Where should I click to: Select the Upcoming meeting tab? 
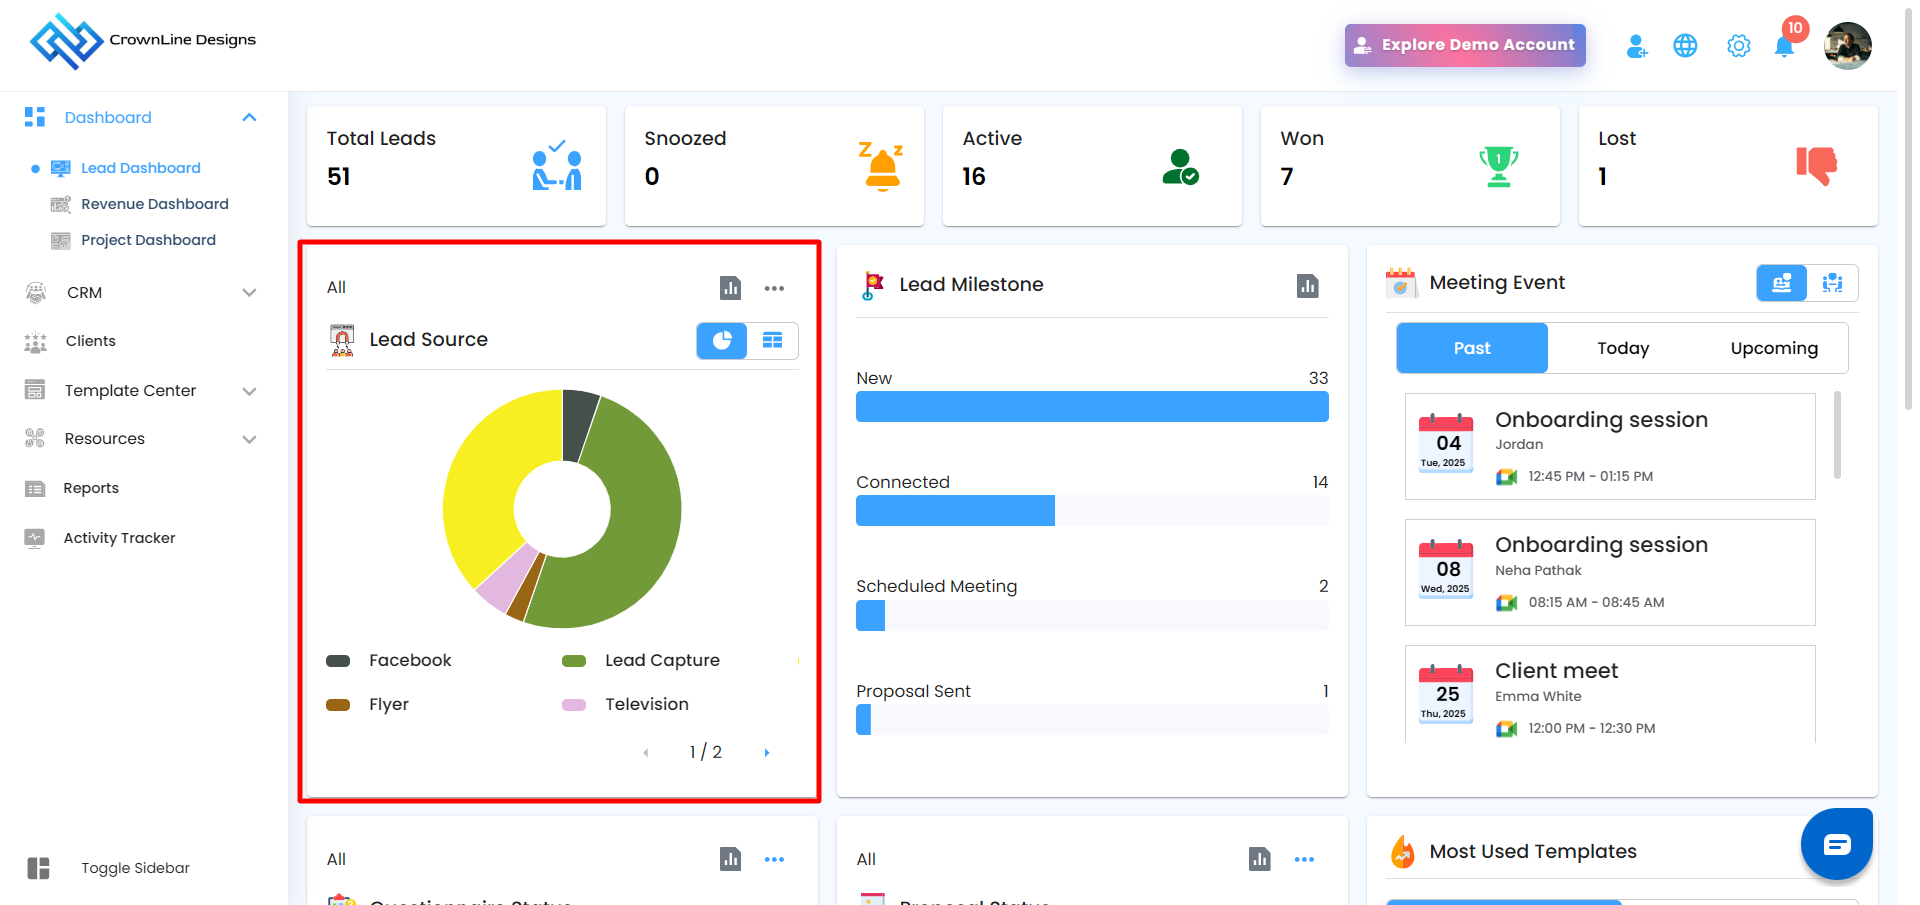(x=1774, y=348)
